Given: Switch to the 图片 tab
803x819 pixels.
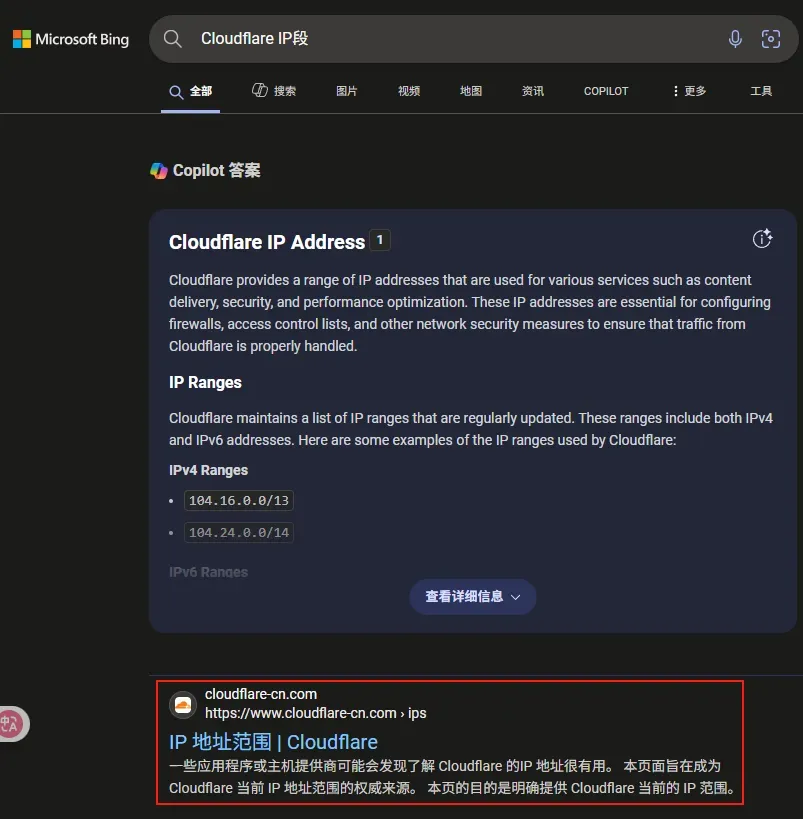Looking at the screenshot, I should point(347,91).
